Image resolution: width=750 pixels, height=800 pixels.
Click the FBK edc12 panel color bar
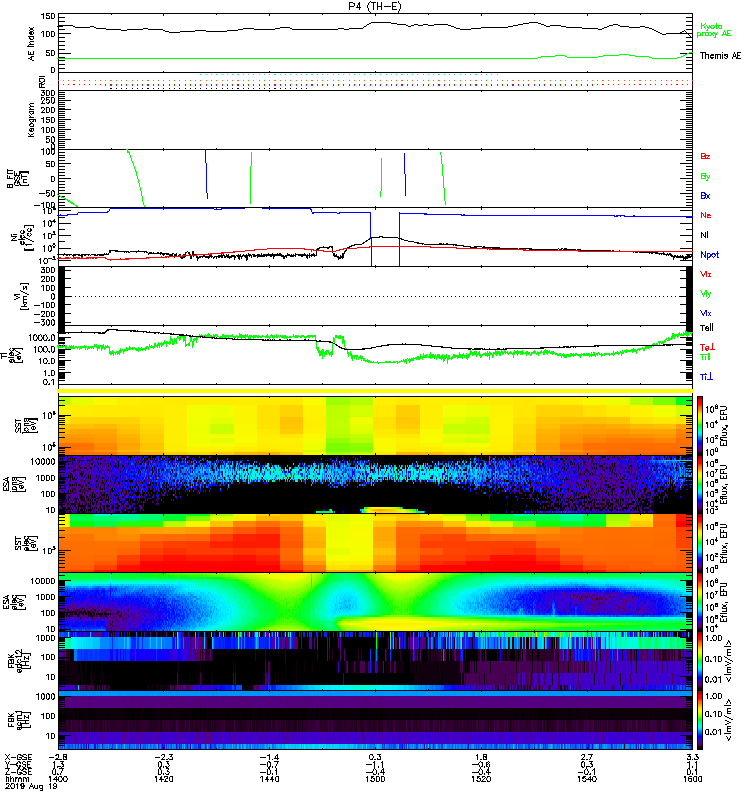coord(701,660)
